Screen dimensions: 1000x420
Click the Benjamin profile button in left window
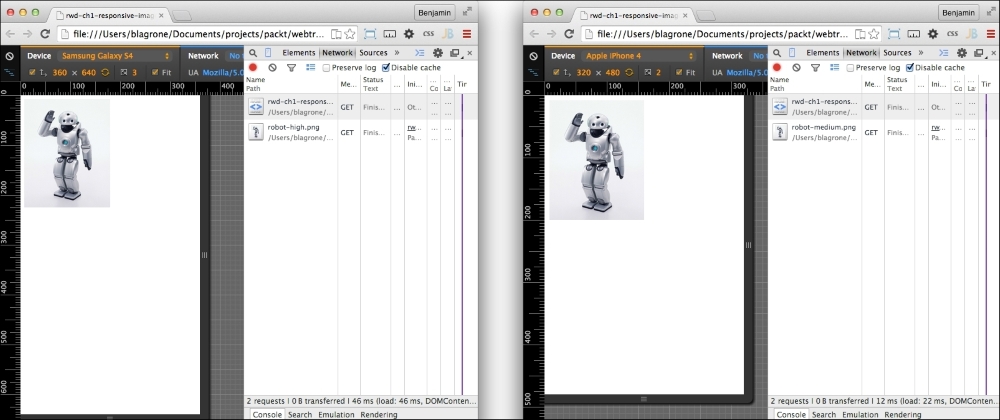click(435, 12)
